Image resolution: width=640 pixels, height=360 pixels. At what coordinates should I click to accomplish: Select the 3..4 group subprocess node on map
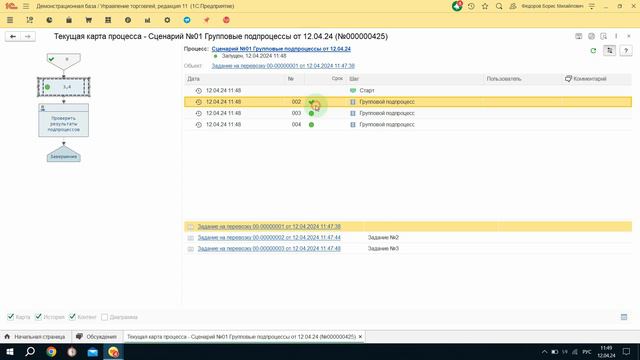click(64, 87)
